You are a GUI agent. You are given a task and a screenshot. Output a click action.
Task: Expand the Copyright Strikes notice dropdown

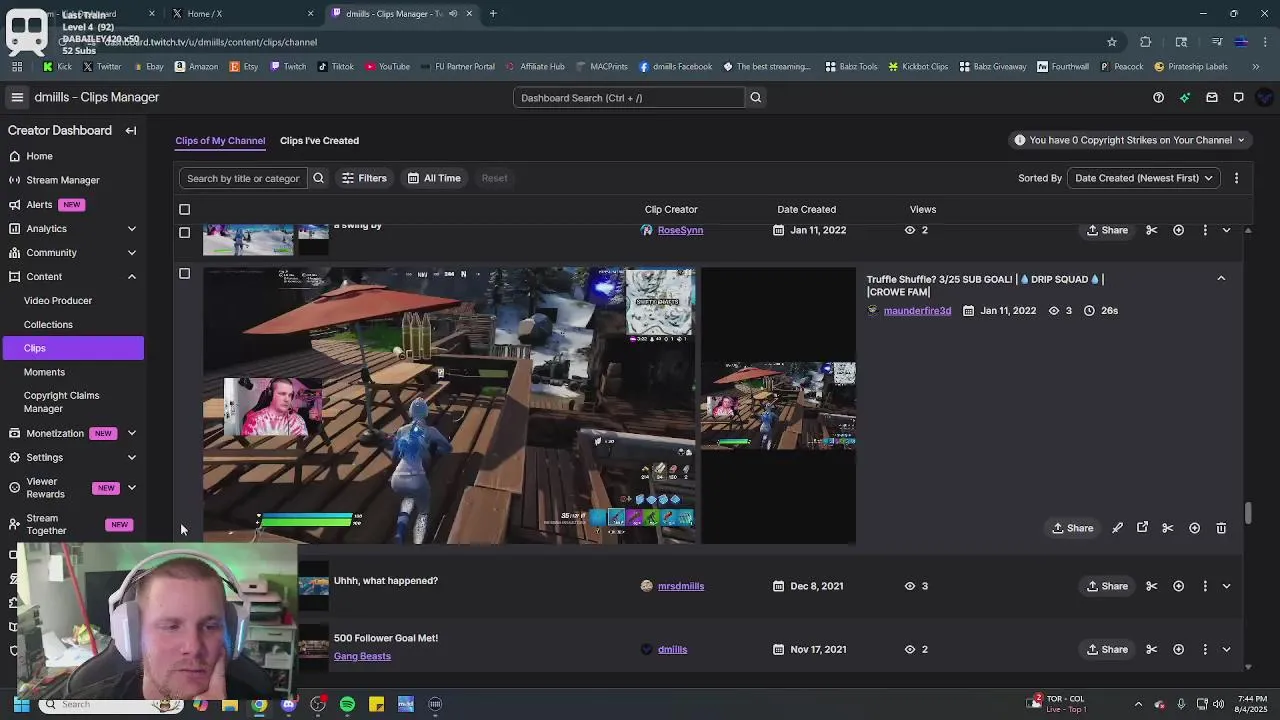1130,140
